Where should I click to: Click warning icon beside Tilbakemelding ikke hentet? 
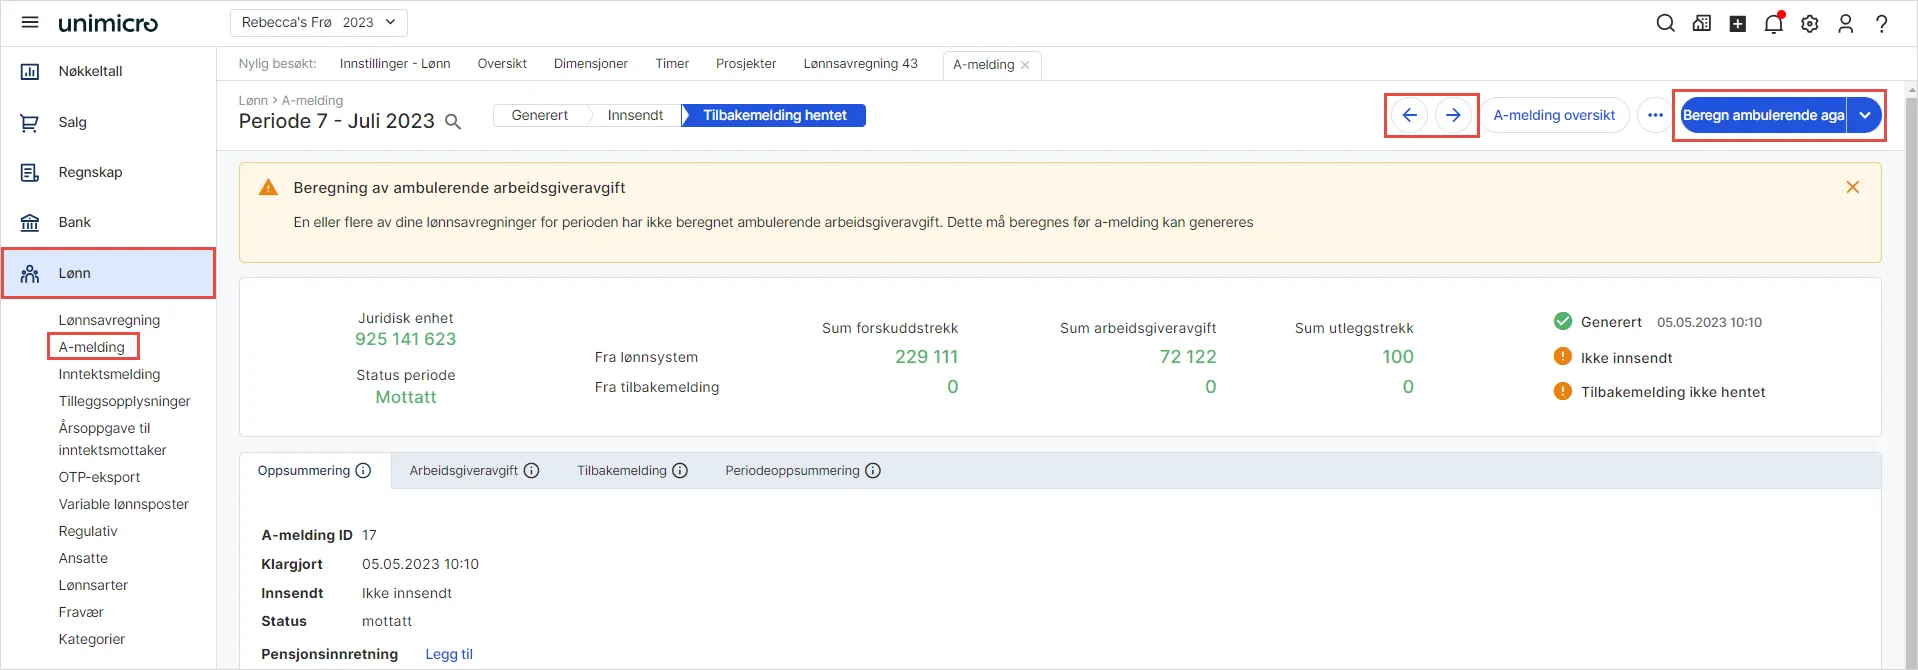coord(1563,391)
